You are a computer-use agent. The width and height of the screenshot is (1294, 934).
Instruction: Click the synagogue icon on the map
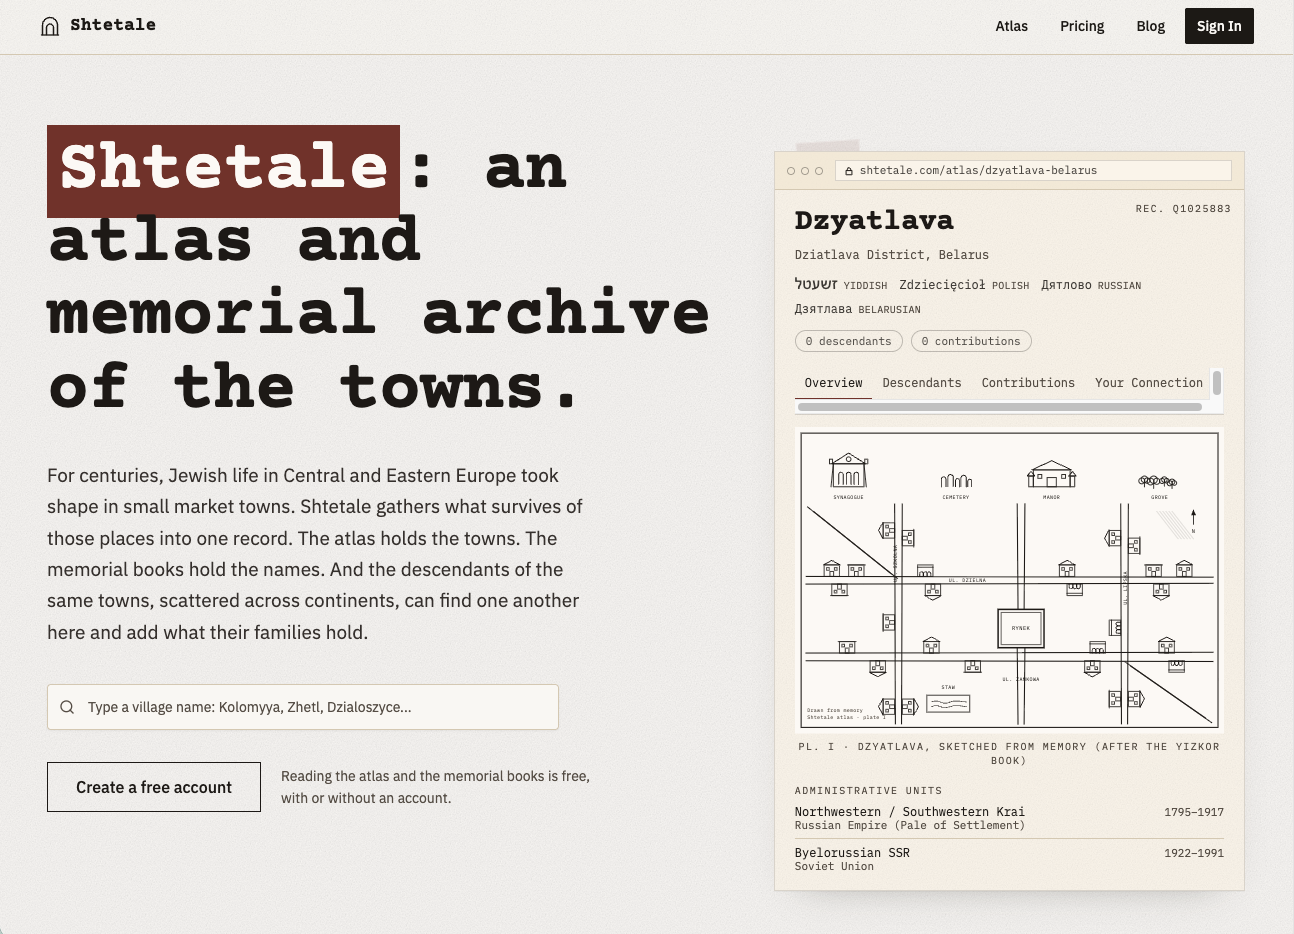point(848,470)
